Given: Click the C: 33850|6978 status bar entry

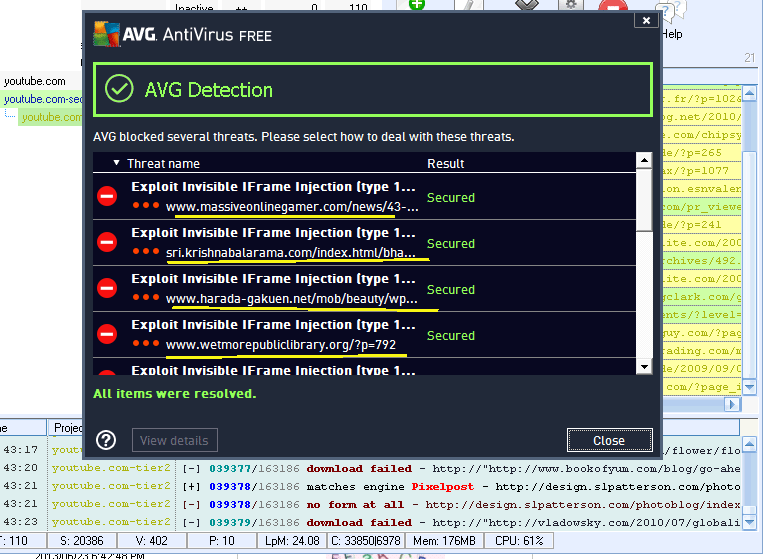Looking at the screenshot, I should pos(366,541).
